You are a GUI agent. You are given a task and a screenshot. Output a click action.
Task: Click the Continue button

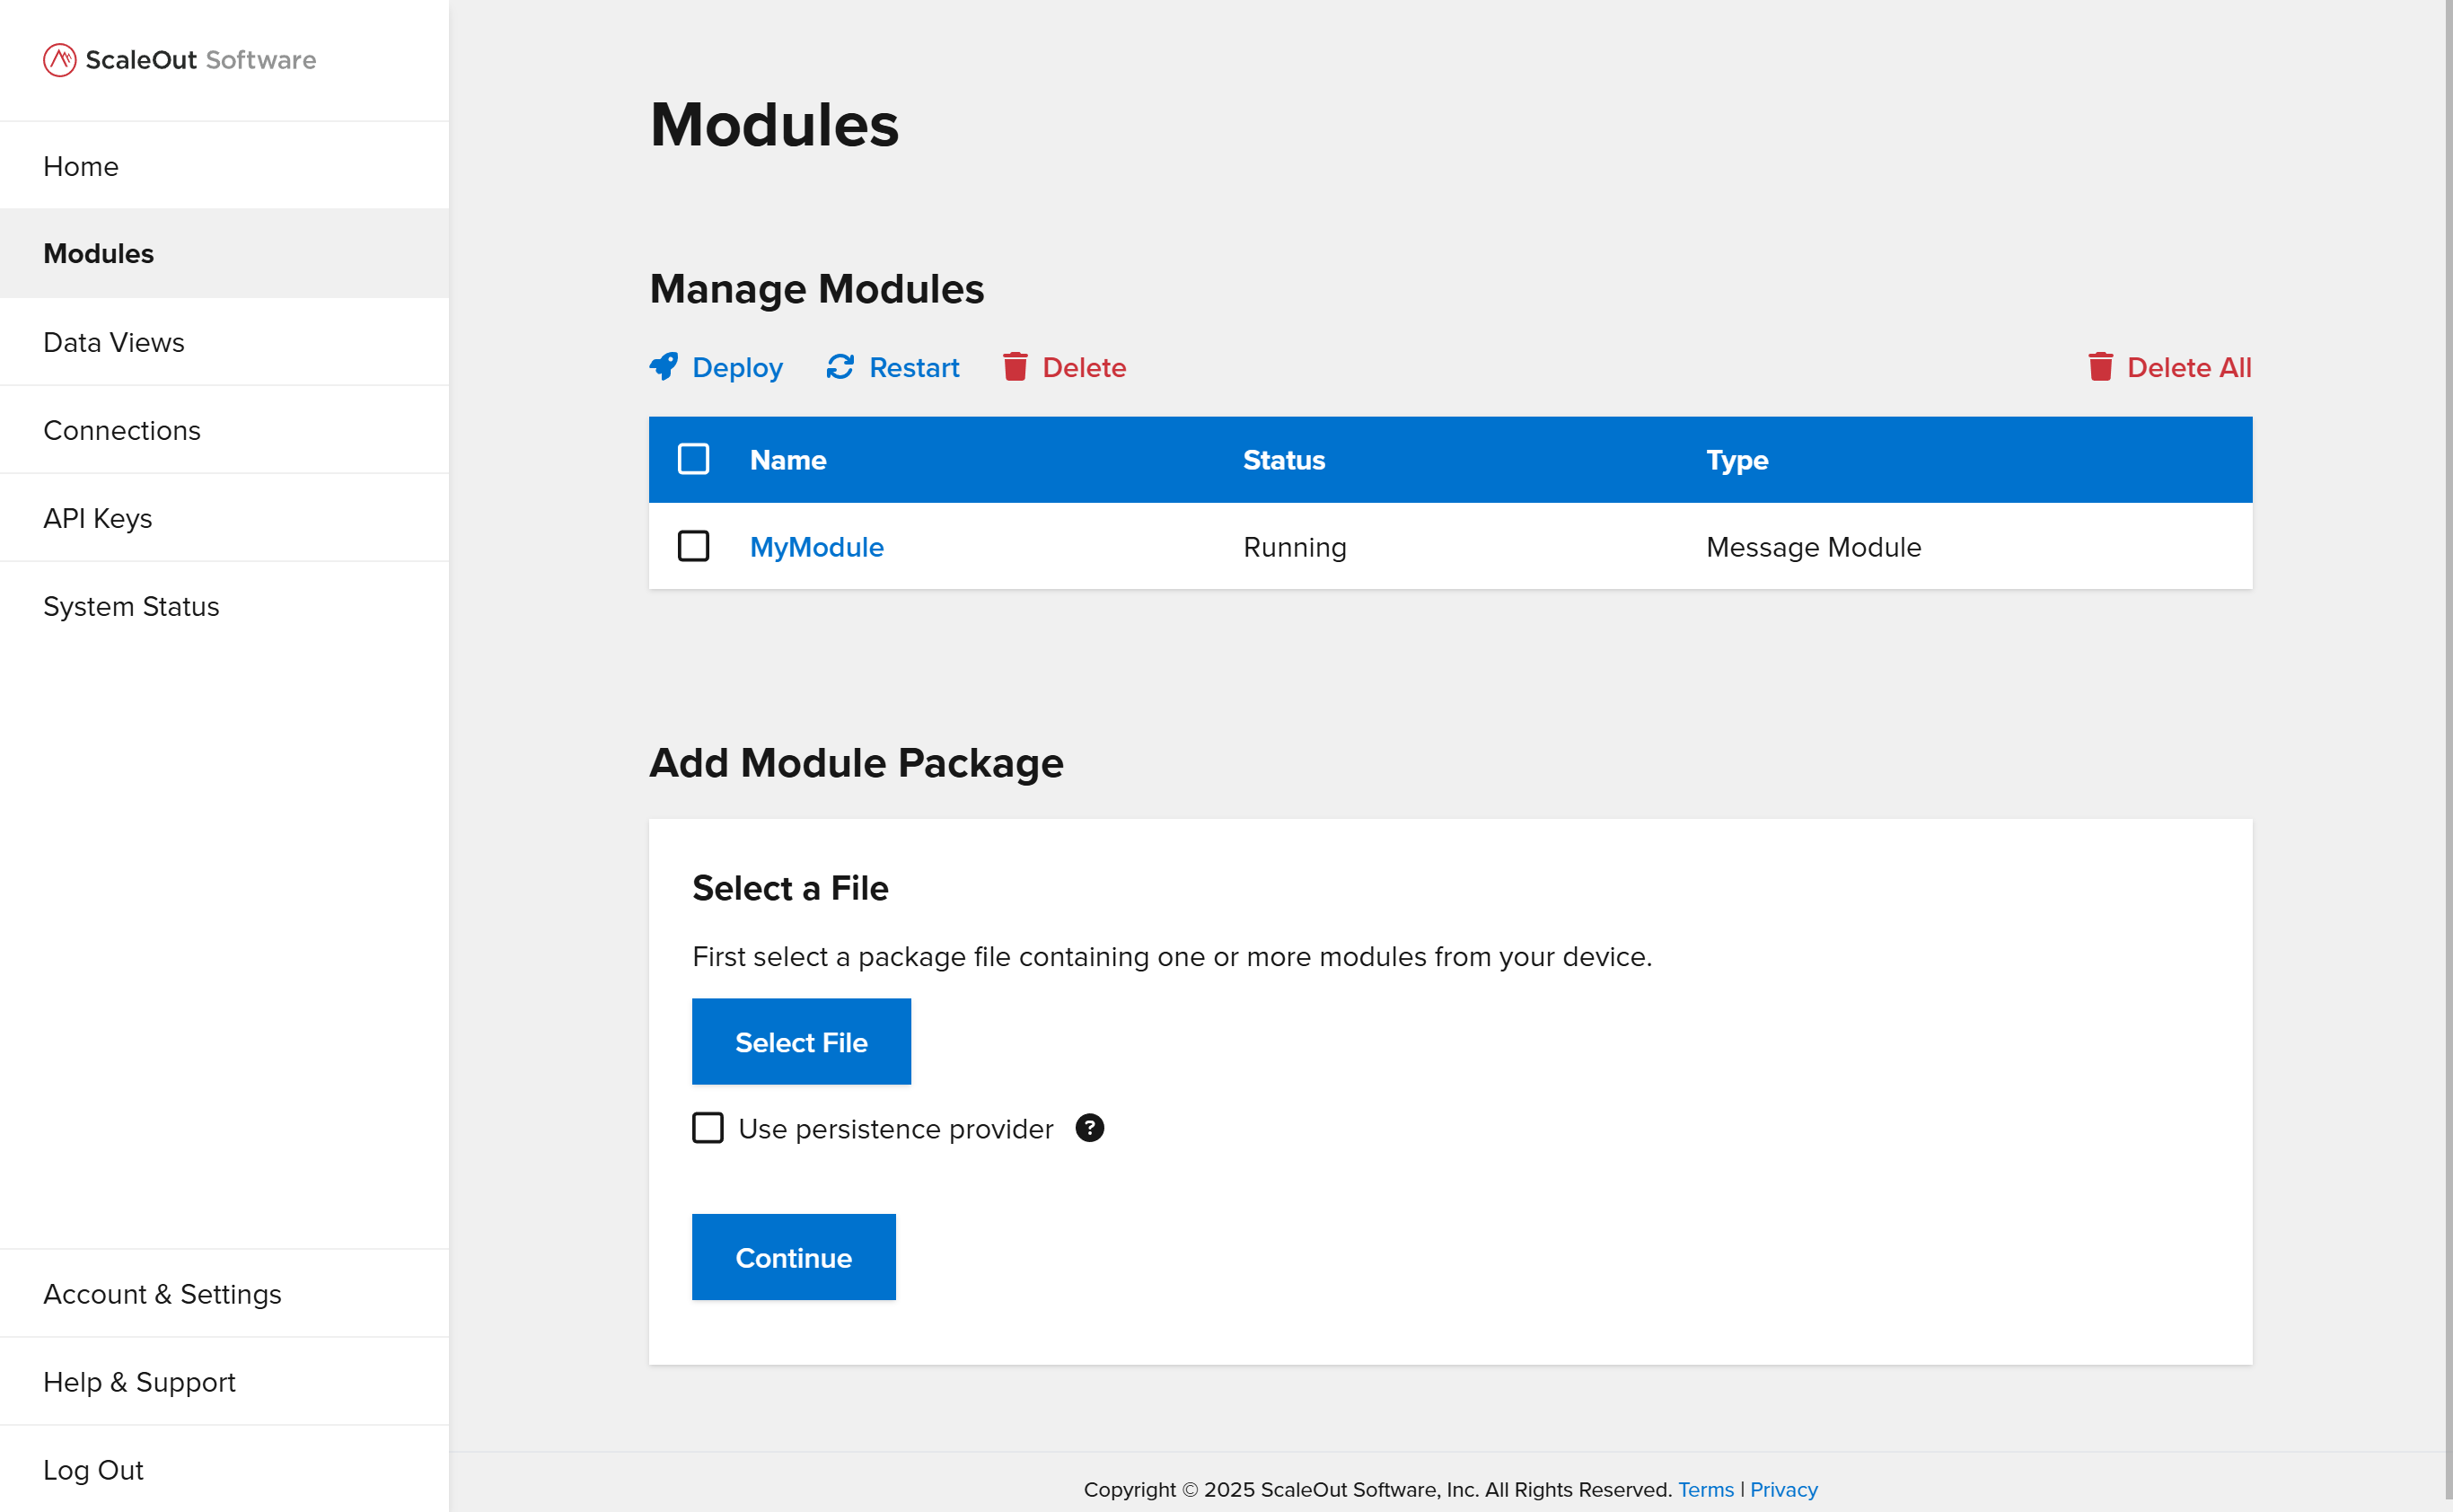tap(794, 1257)
